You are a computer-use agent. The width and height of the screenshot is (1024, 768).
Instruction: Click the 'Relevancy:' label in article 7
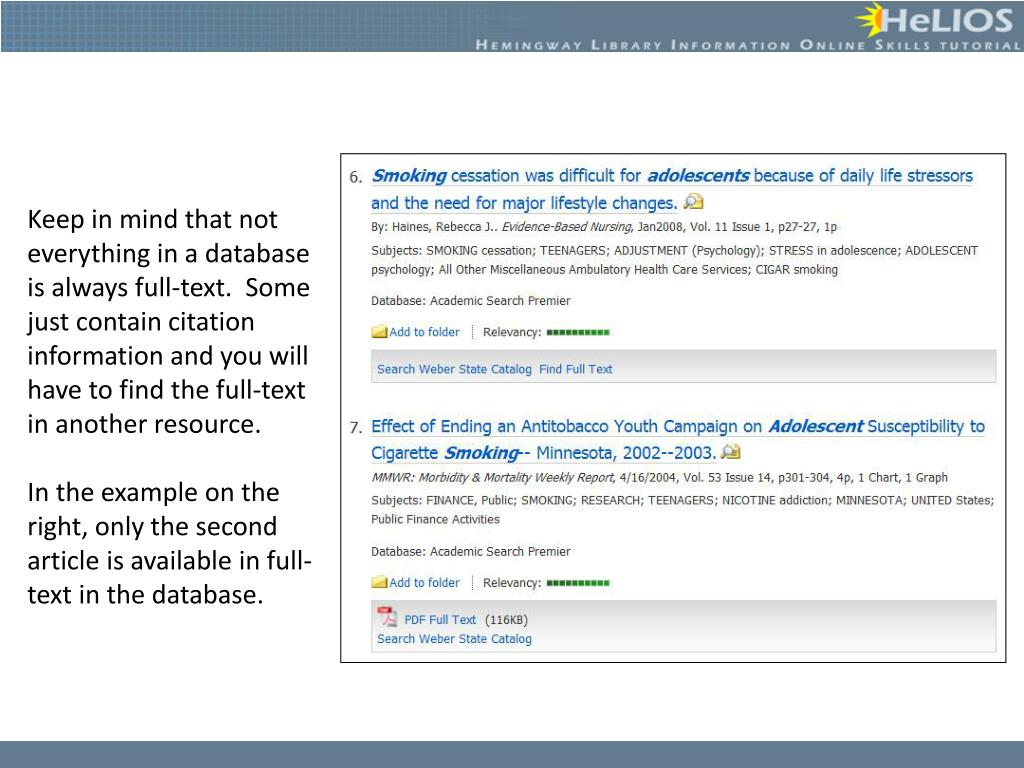511,583
